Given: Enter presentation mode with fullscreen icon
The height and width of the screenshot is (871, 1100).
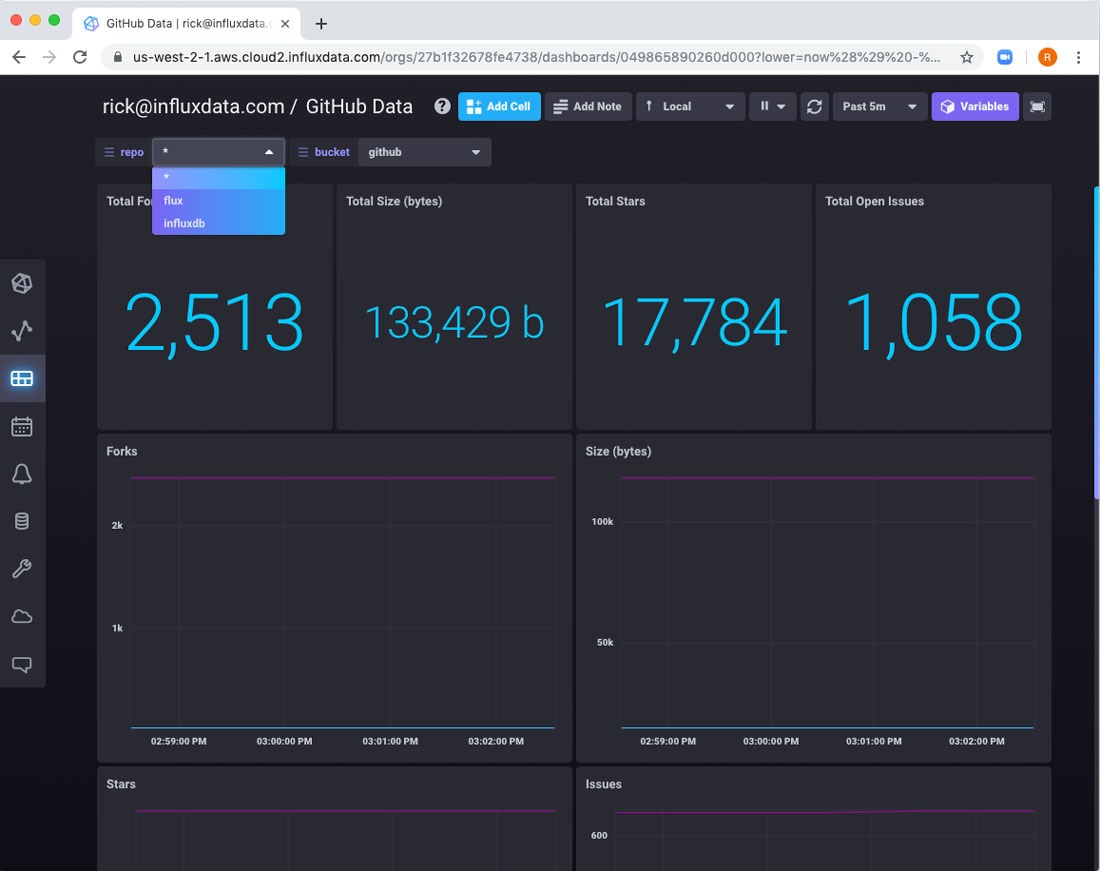Looking at the screenshot, I should click(1037, 106).
